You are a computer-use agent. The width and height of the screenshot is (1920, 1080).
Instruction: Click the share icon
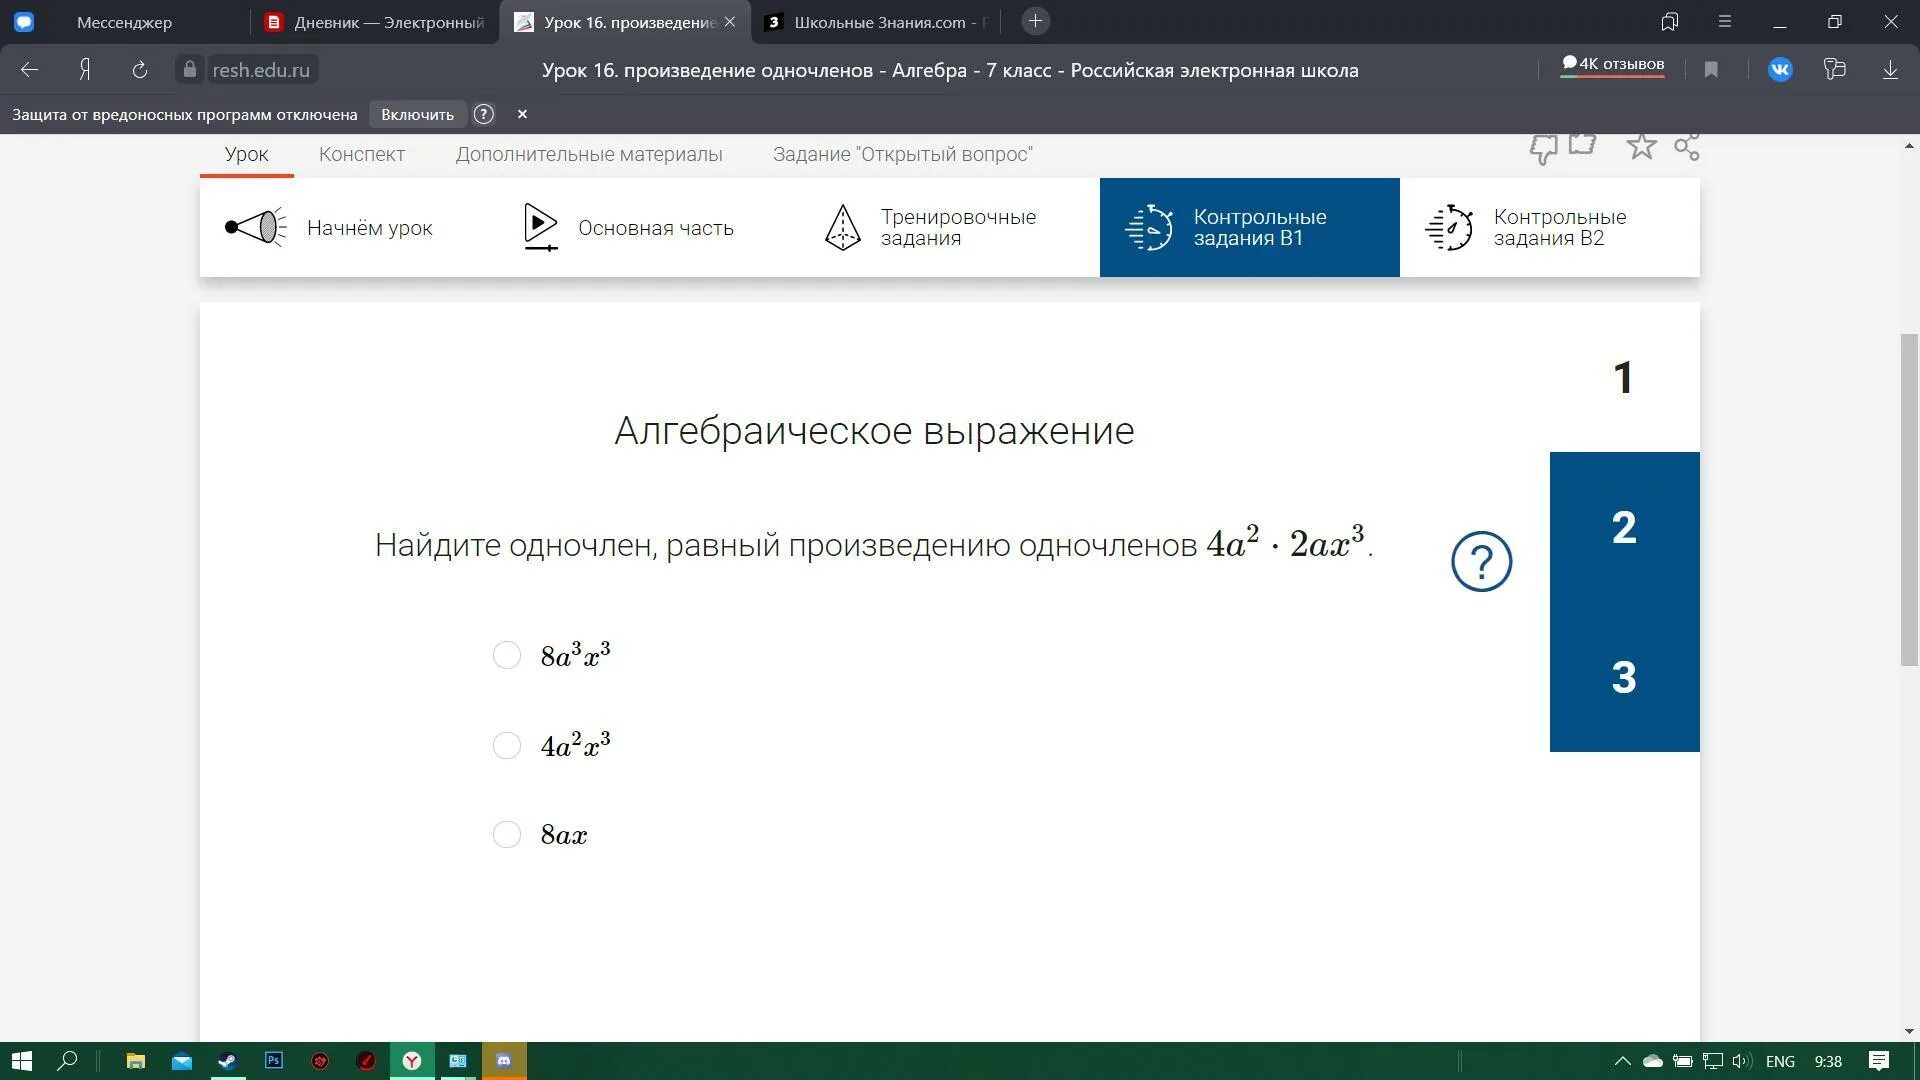1687,147
